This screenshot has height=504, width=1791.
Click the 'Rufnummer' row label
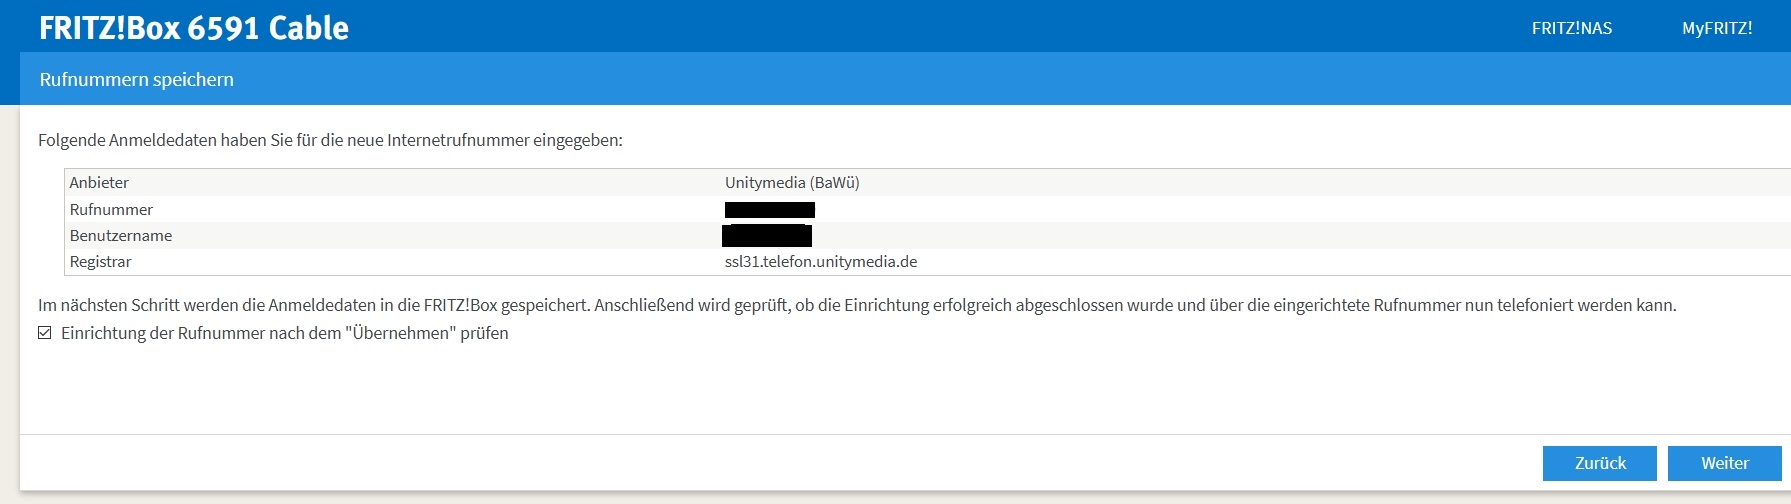[111, 209]
